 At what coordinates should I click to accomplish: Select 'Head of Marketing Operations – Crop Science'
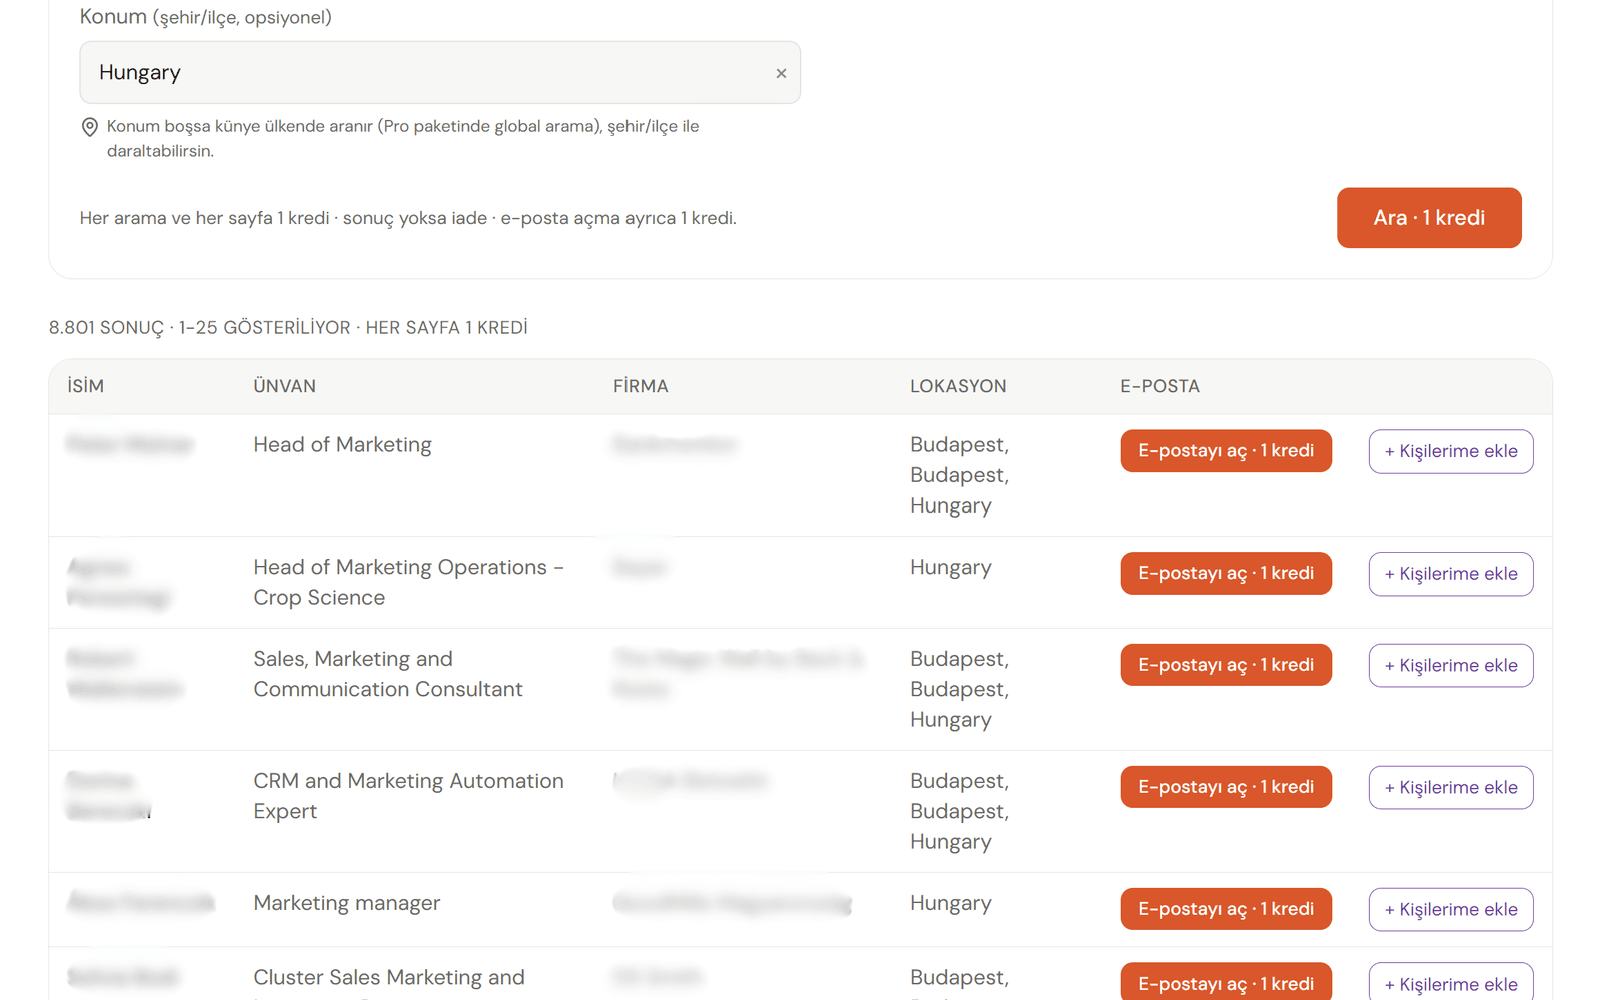[x=408, y=582]
